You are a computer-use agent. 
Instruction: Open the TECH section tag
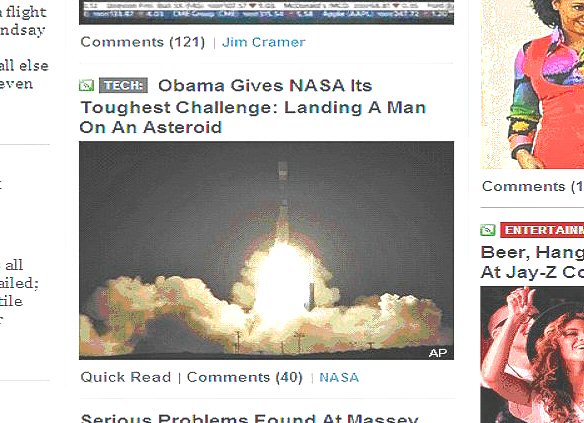point(123,86)
